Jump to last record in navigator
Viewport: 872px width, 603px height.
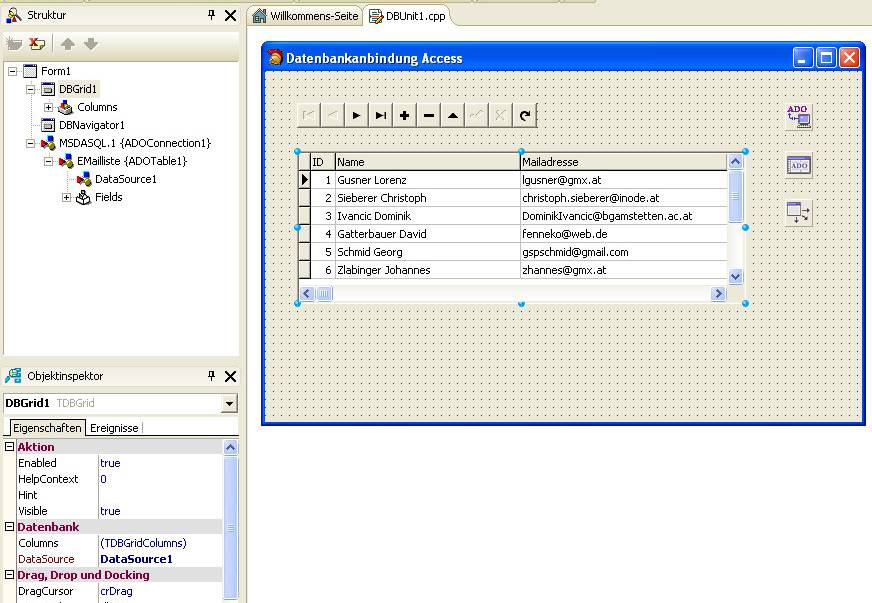(x=381, y=116)
